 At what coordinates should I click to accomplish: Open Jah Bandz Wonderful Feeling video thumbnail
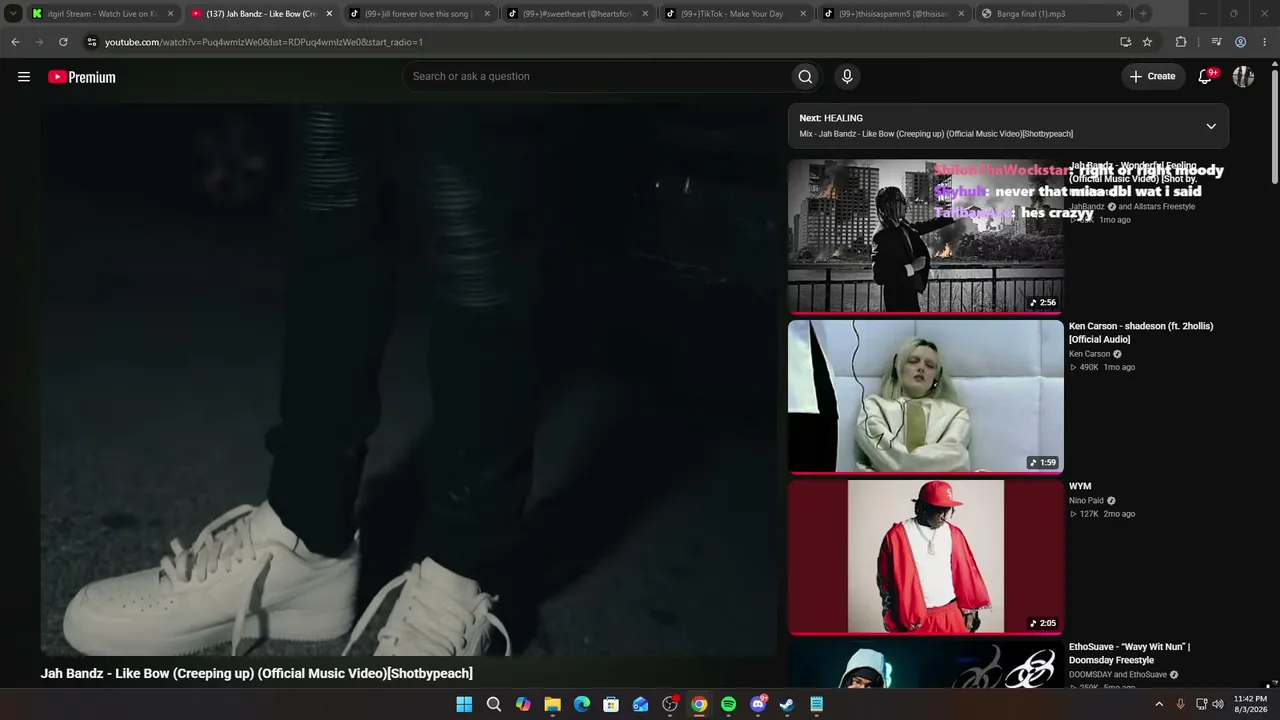(926, 236)
